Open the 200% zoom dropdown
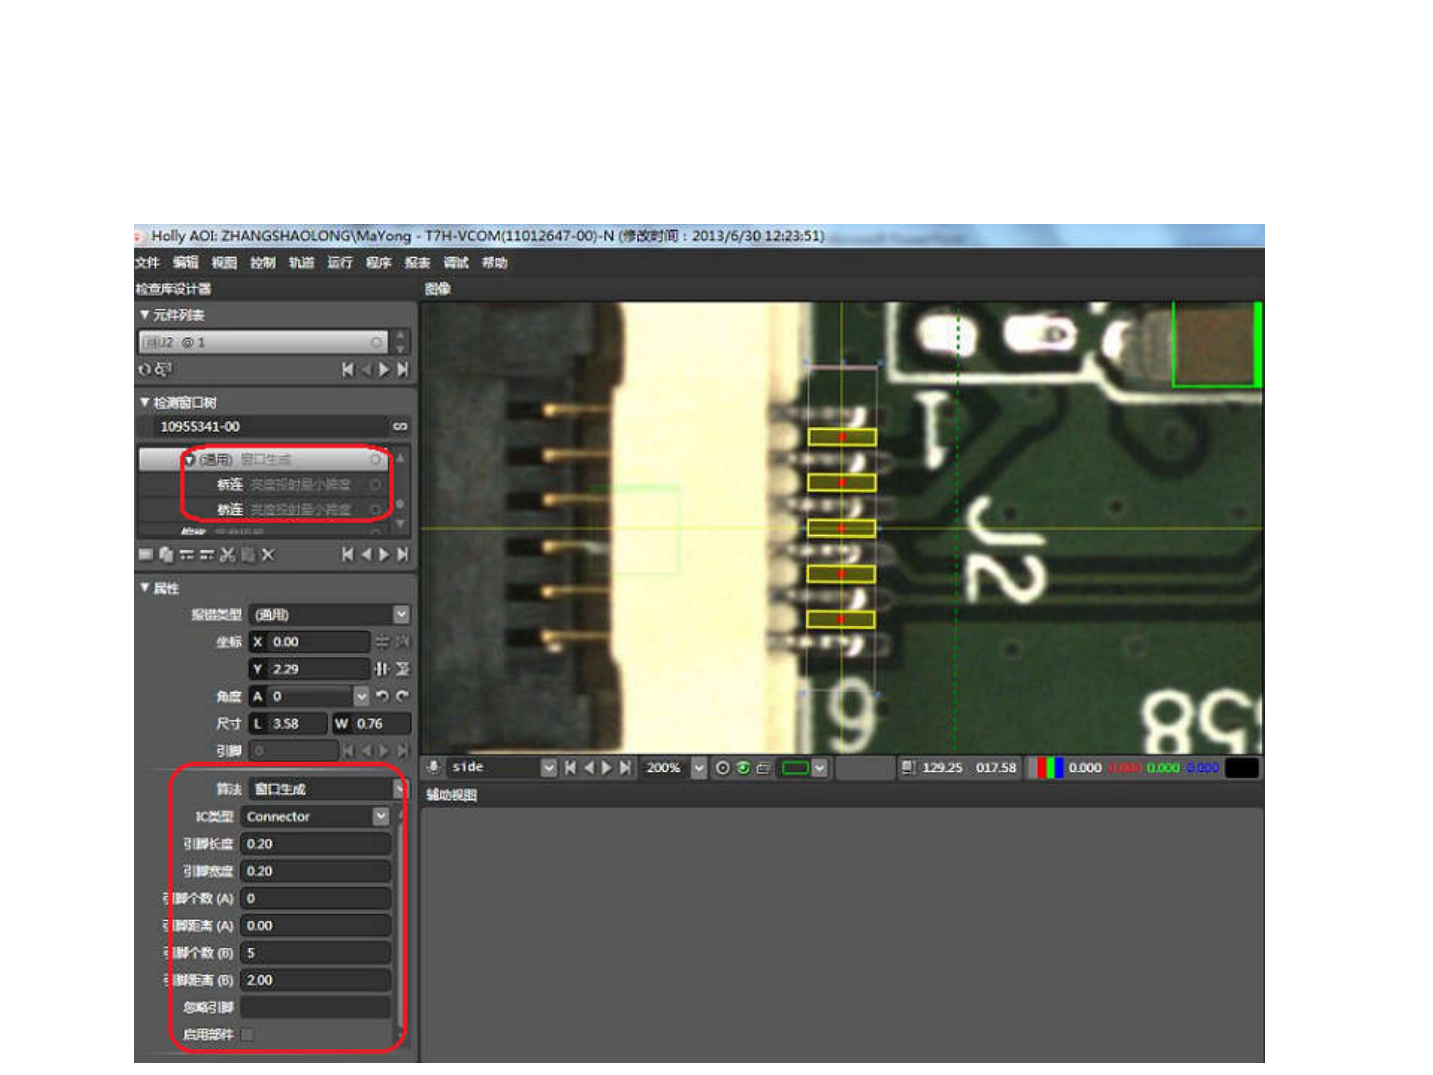Viewport: 1433px width, 1075px height. coord(699,768)
